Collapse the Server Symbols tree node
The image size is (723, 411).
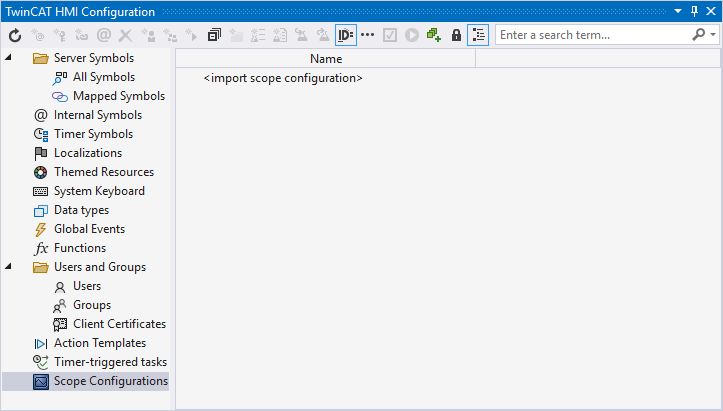[8, 57]
